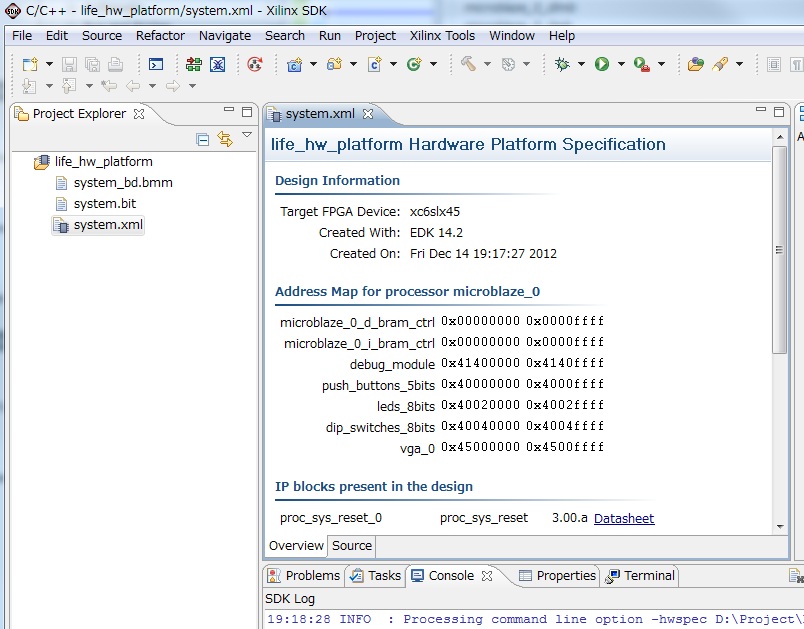Expand the New Source Folder dropdown arrow
This screenshot has height=629, width=804.
353,64
